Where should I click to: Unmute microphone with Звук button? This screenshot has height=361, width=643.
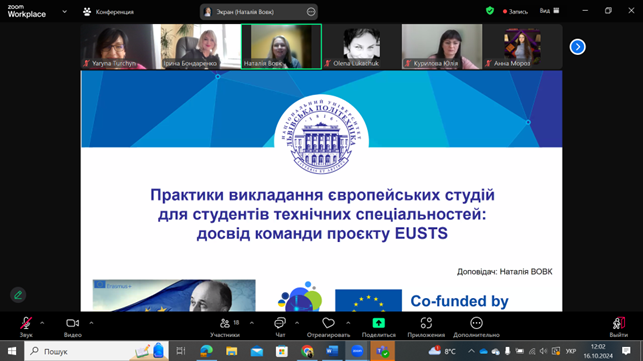tap(26, 327)
